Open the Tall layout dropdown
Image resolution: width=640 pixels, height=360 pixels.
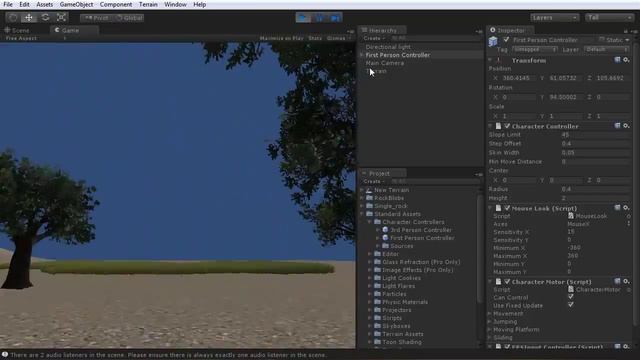[x=609, y=18]
